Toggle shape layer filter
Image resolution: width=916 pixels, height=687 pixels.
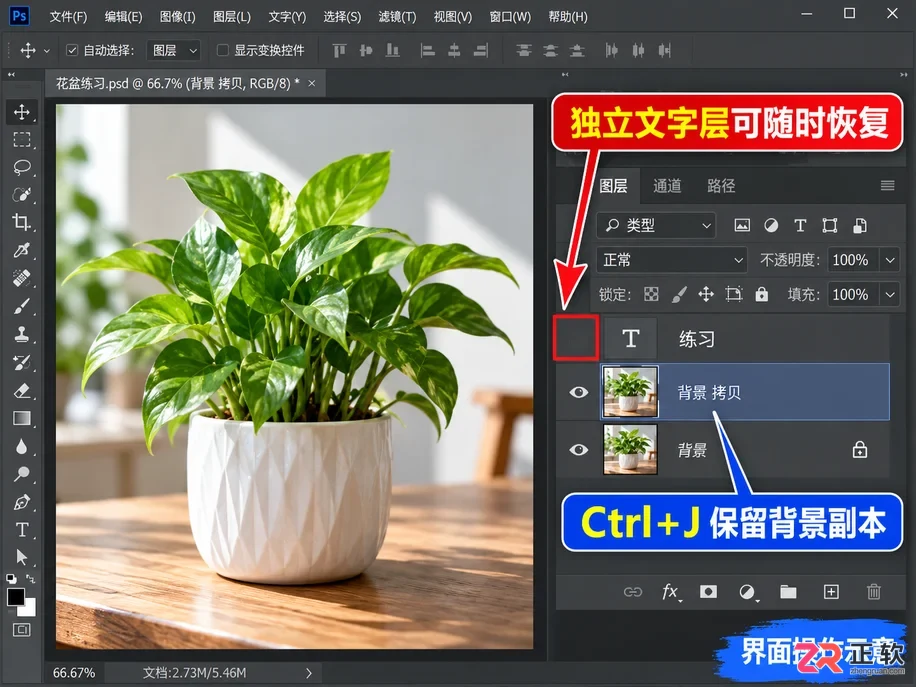tap(830, 225)
